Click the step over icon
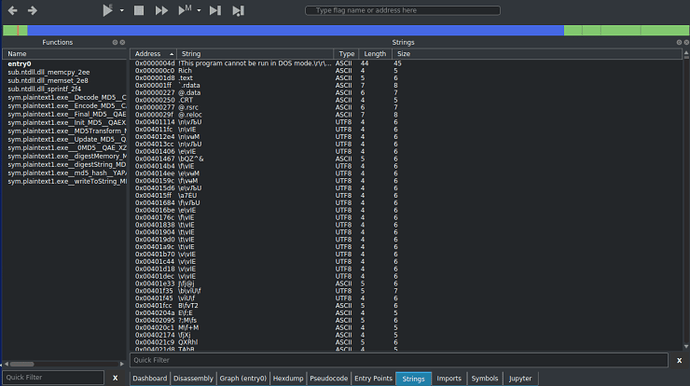 238,10
